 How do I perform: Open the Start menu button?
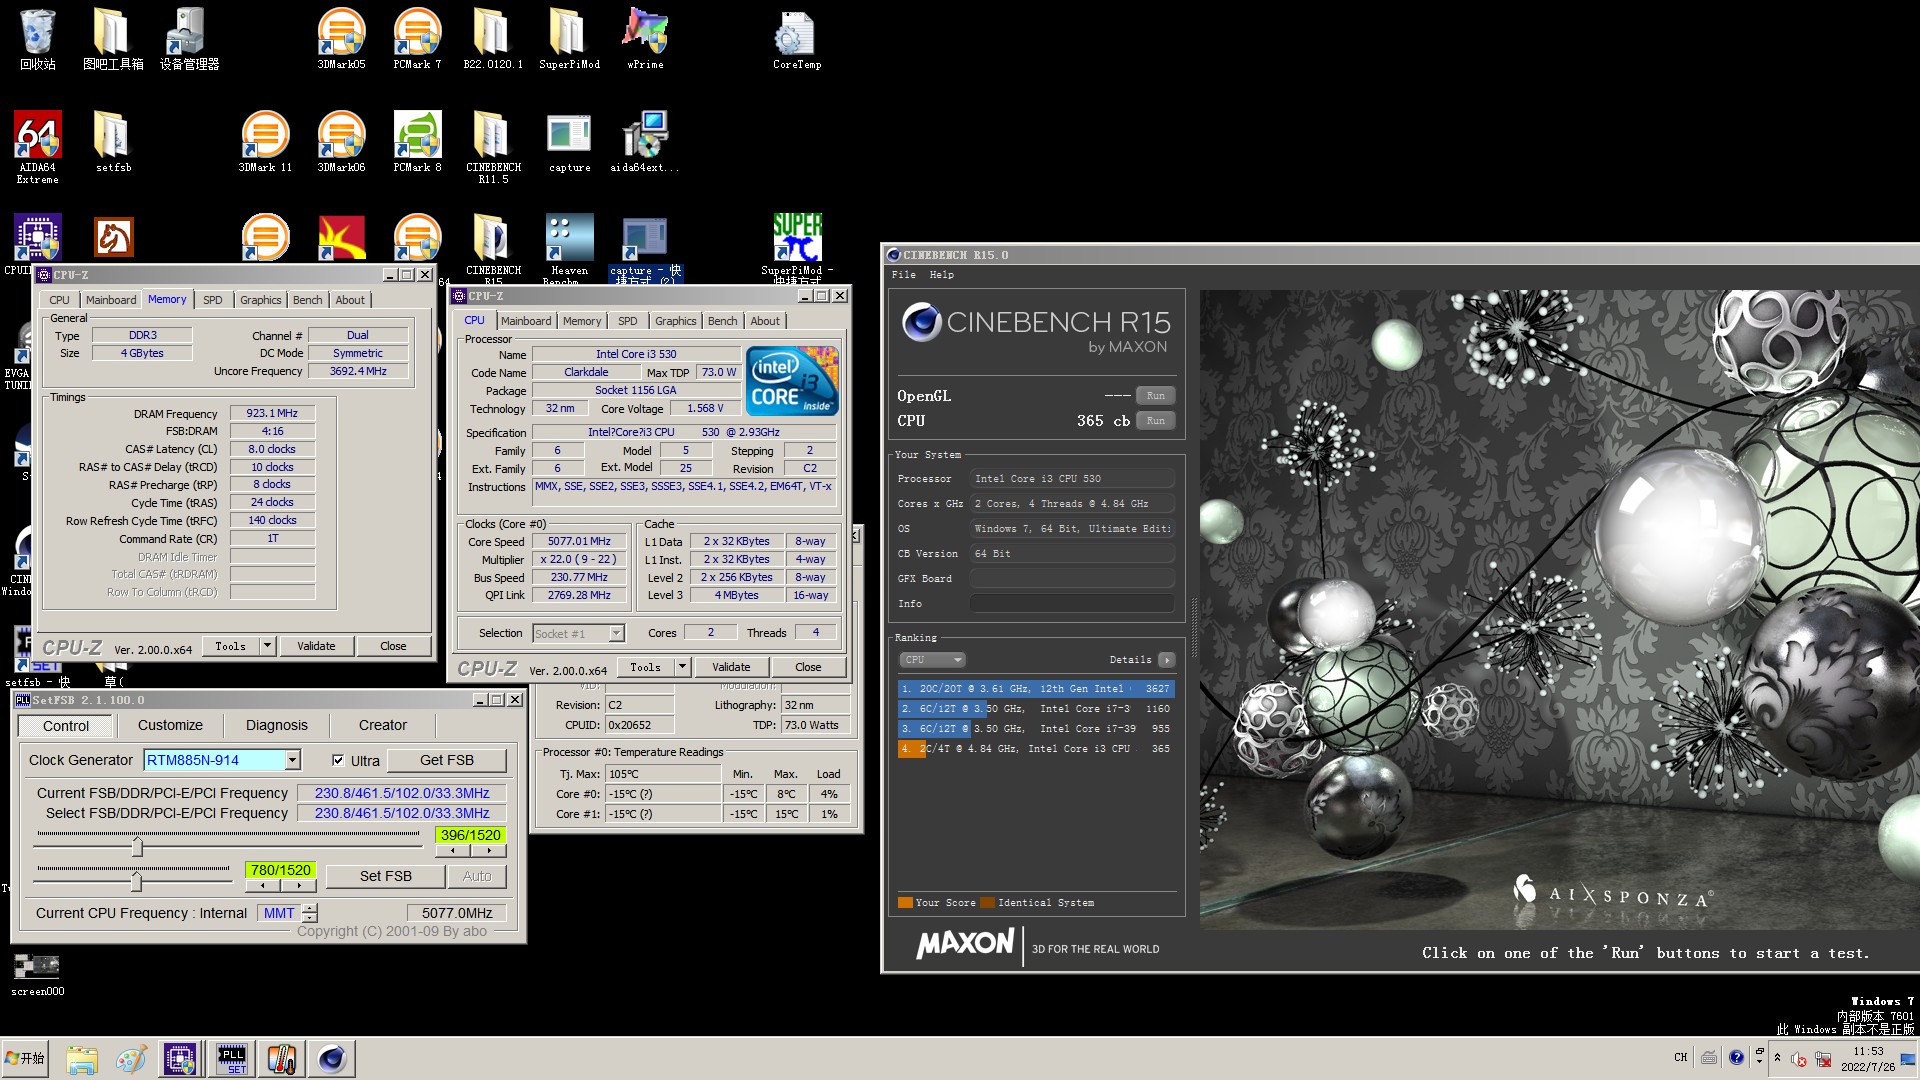click(x=26, y=1058)
